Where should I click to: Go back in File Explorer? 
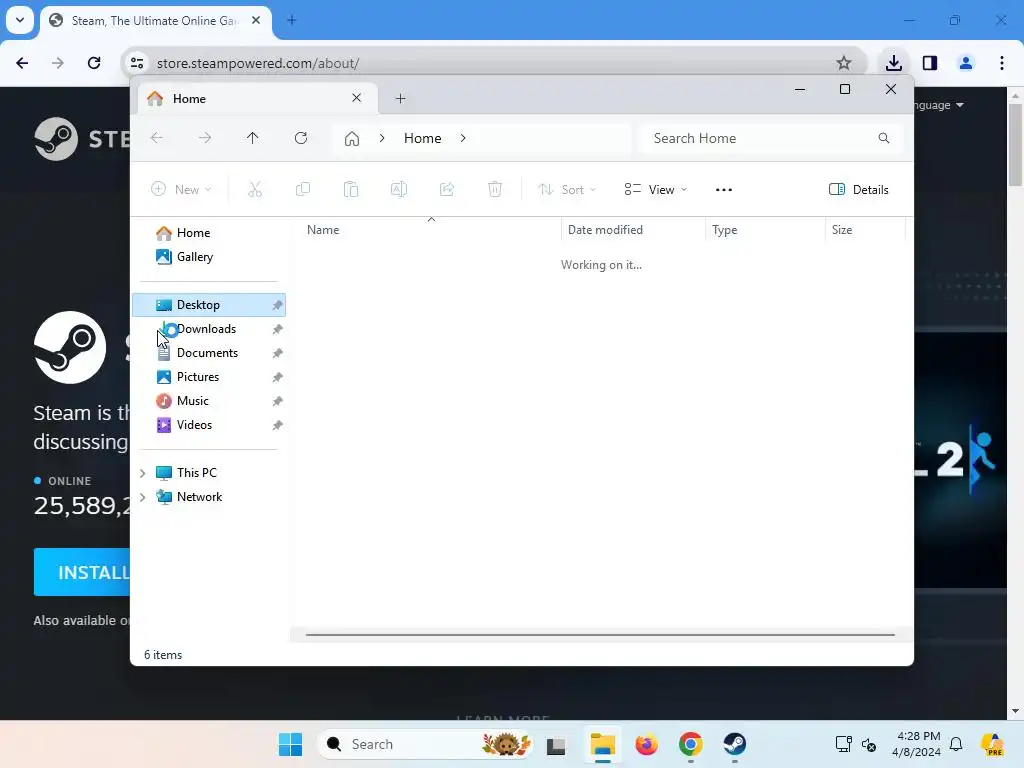point(157,138)
